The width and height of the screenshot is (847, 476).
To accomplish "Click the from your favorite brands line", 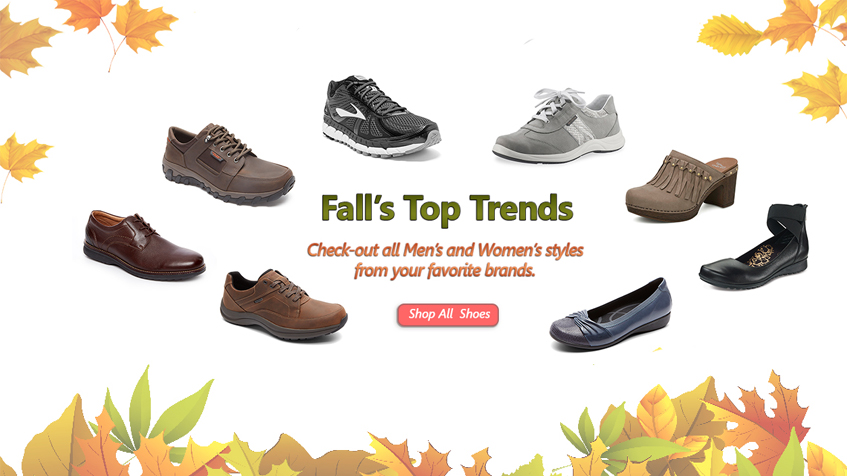I will pos(445,270).
